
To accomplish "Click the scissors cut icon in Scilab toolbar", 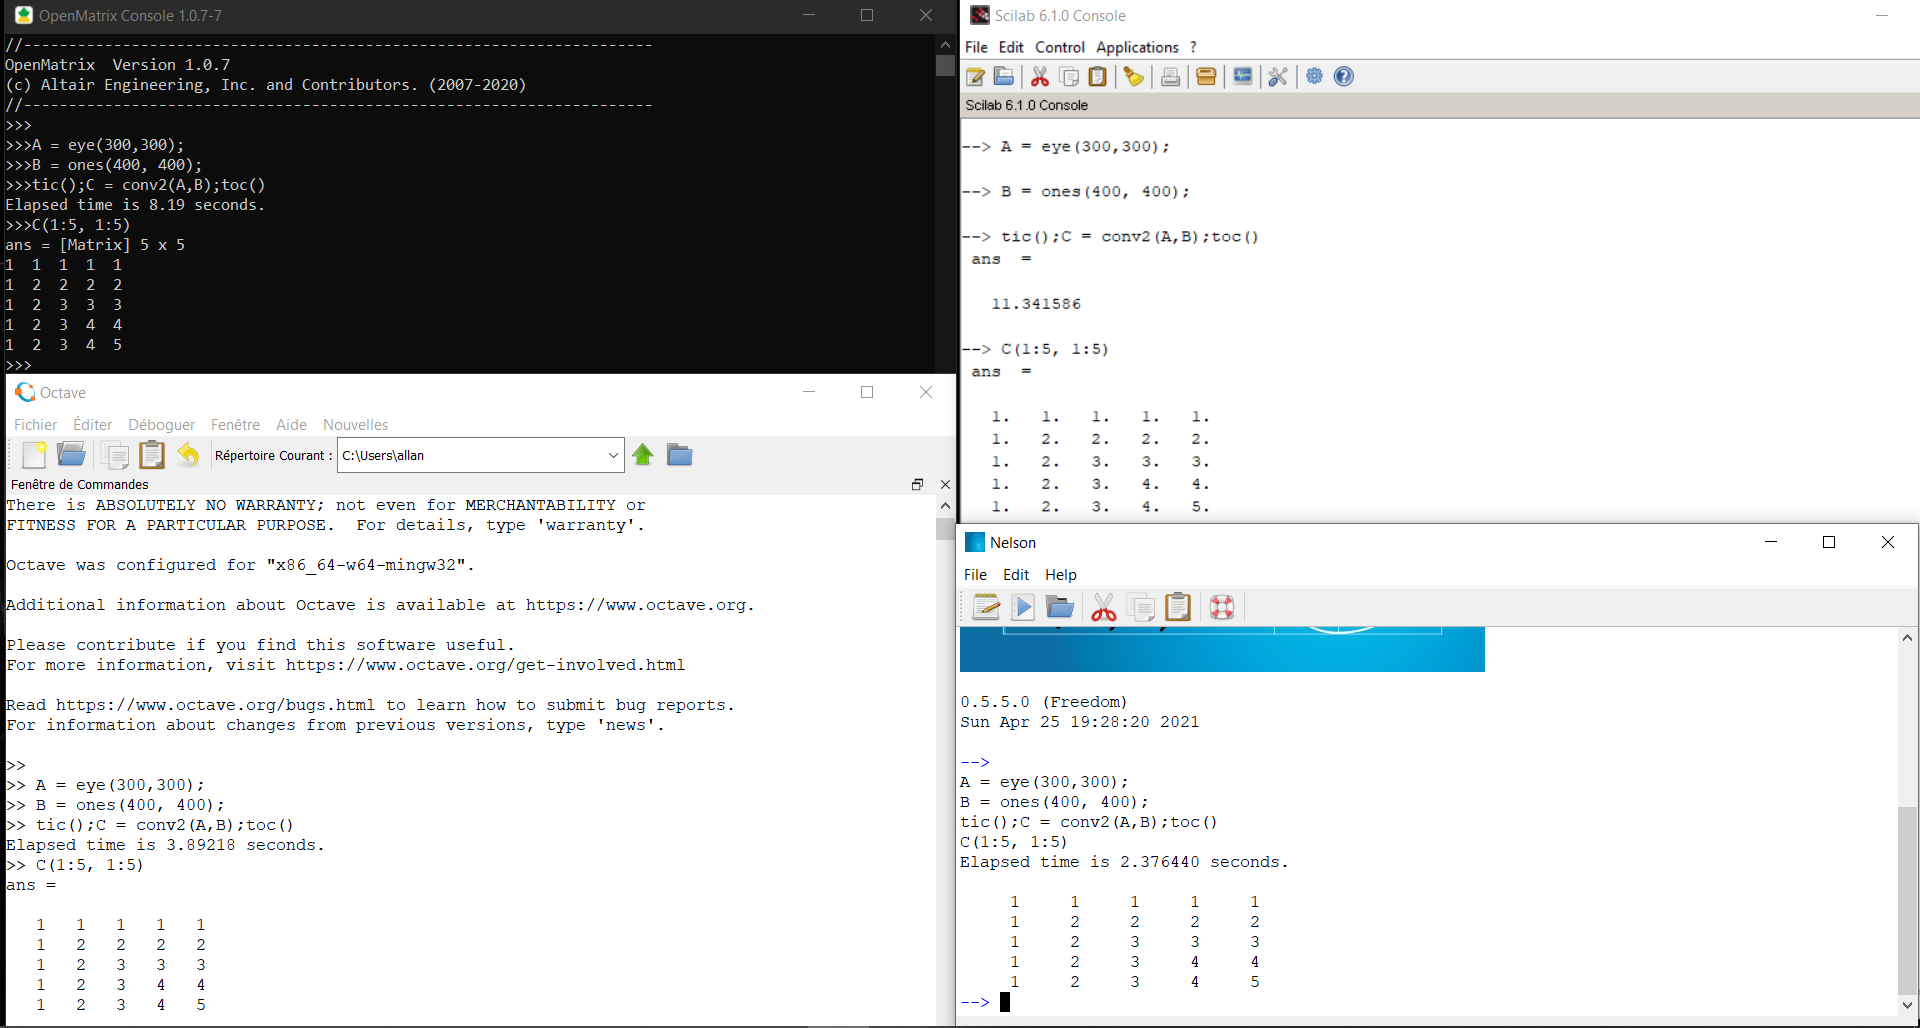I will point(1040,77).
